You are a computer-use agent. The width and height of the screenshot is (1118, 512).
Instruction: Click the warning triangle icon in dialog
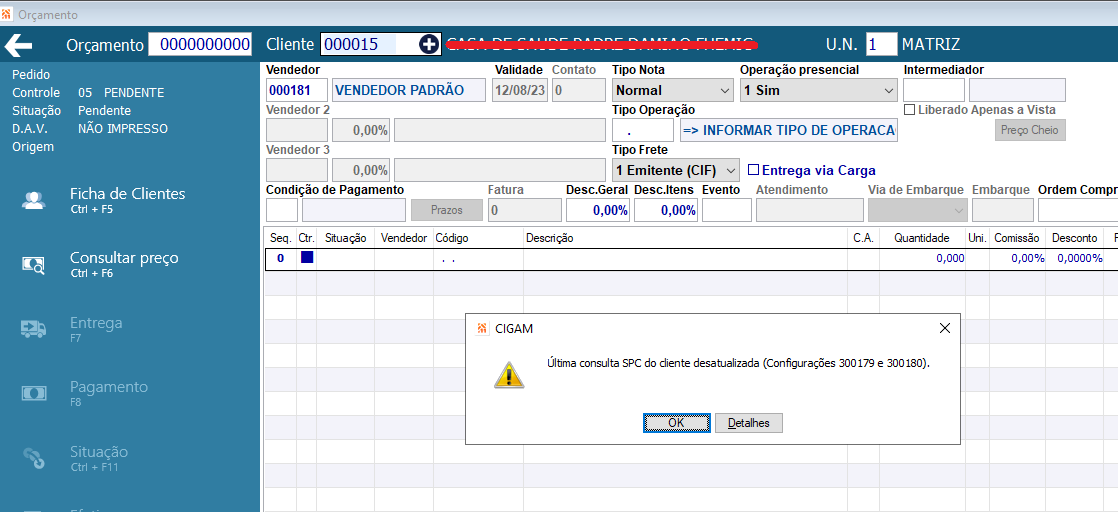pos(508,374)
